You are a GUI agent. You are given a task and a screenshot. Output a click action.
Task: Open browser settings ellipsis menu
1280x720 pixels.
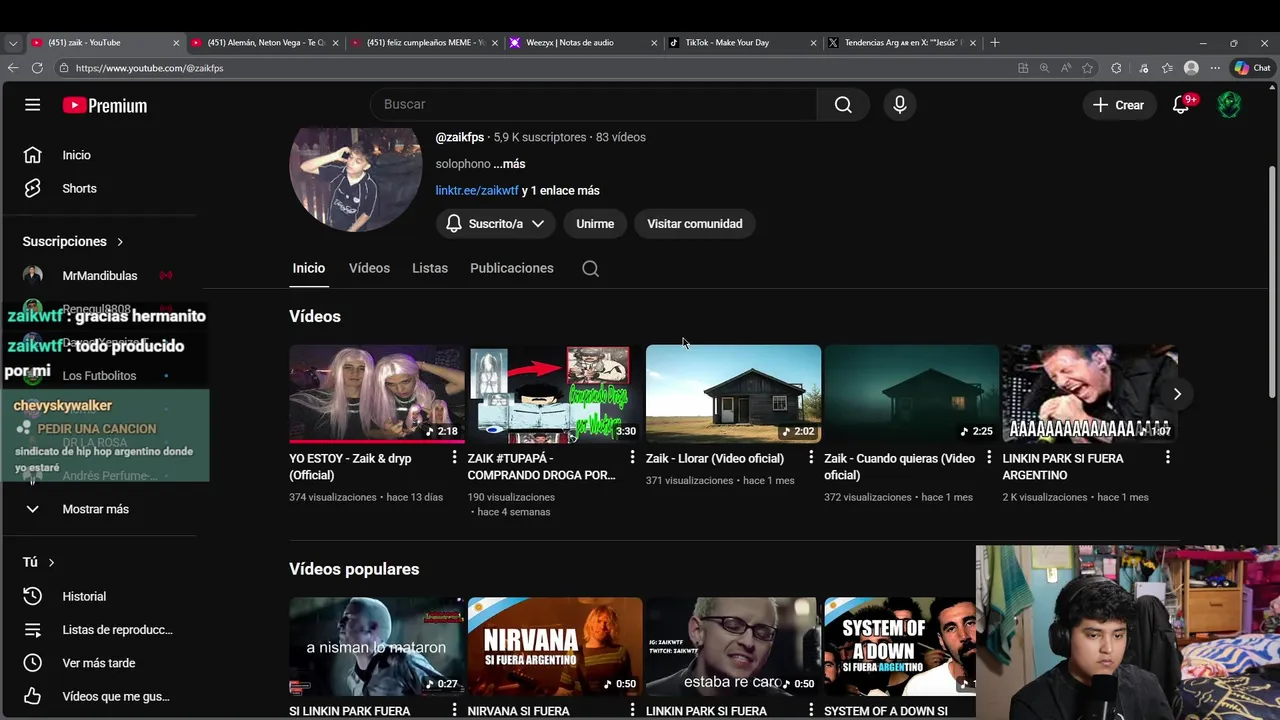point(1215,68)
